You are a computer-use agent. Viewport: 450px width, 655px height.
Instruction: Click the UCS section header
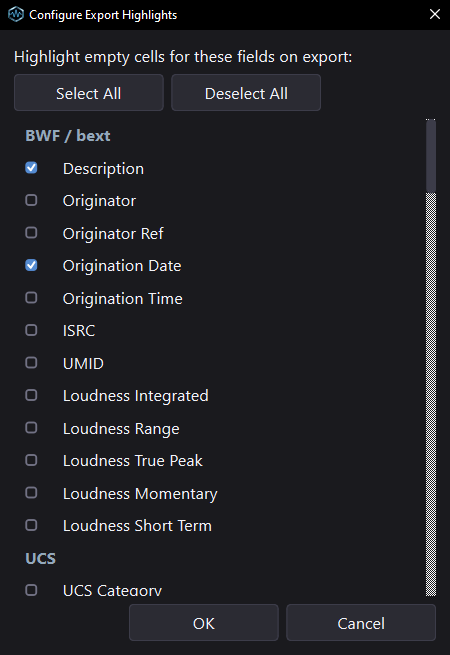point(41,559)
